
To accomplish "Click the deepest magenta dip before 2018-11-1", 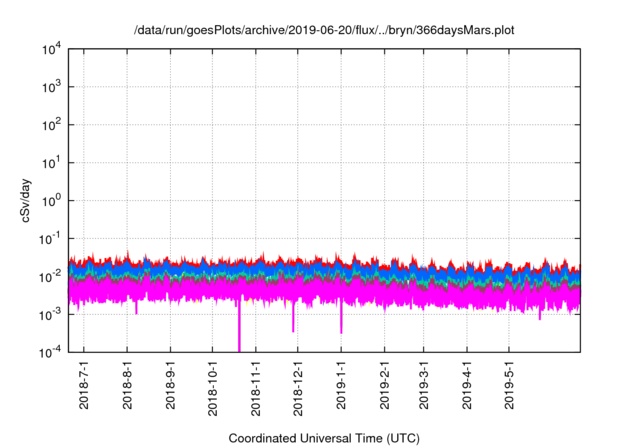I will (239, 326).
